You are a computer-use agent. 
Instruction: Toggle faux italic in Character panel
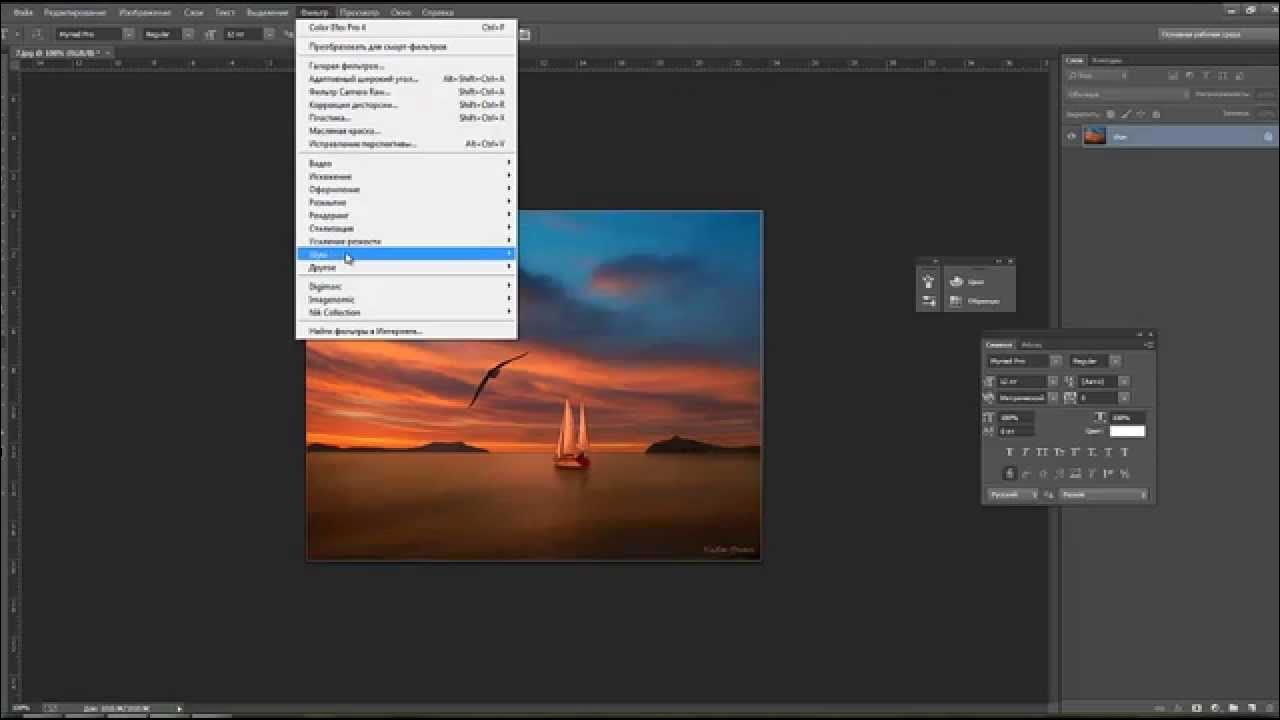[1026, 452]
